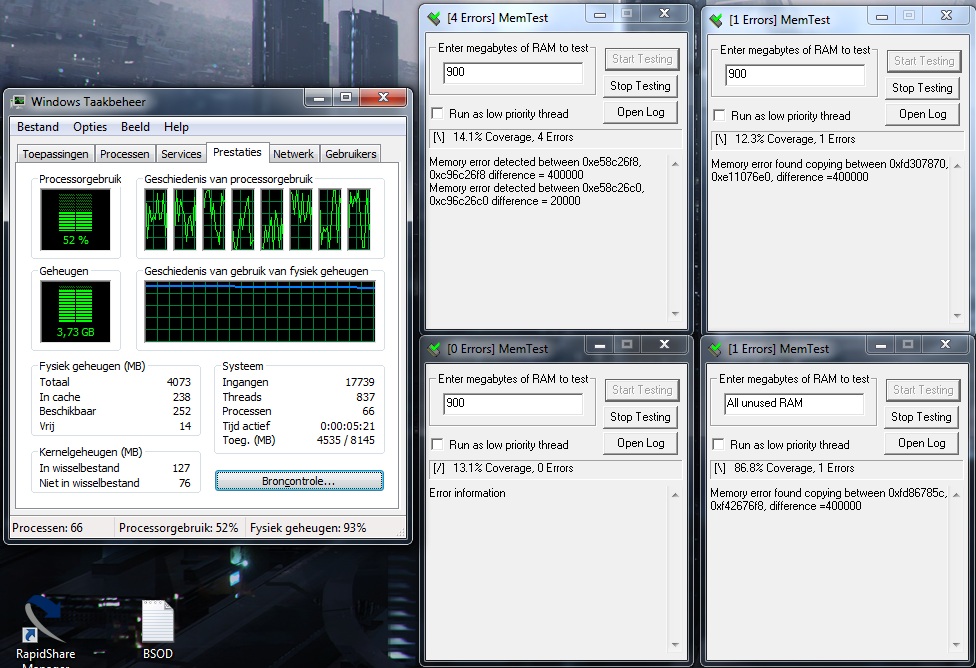Click 'Processen: 66' in status bar
Screen dimensions: 976x668
[47, 528]
